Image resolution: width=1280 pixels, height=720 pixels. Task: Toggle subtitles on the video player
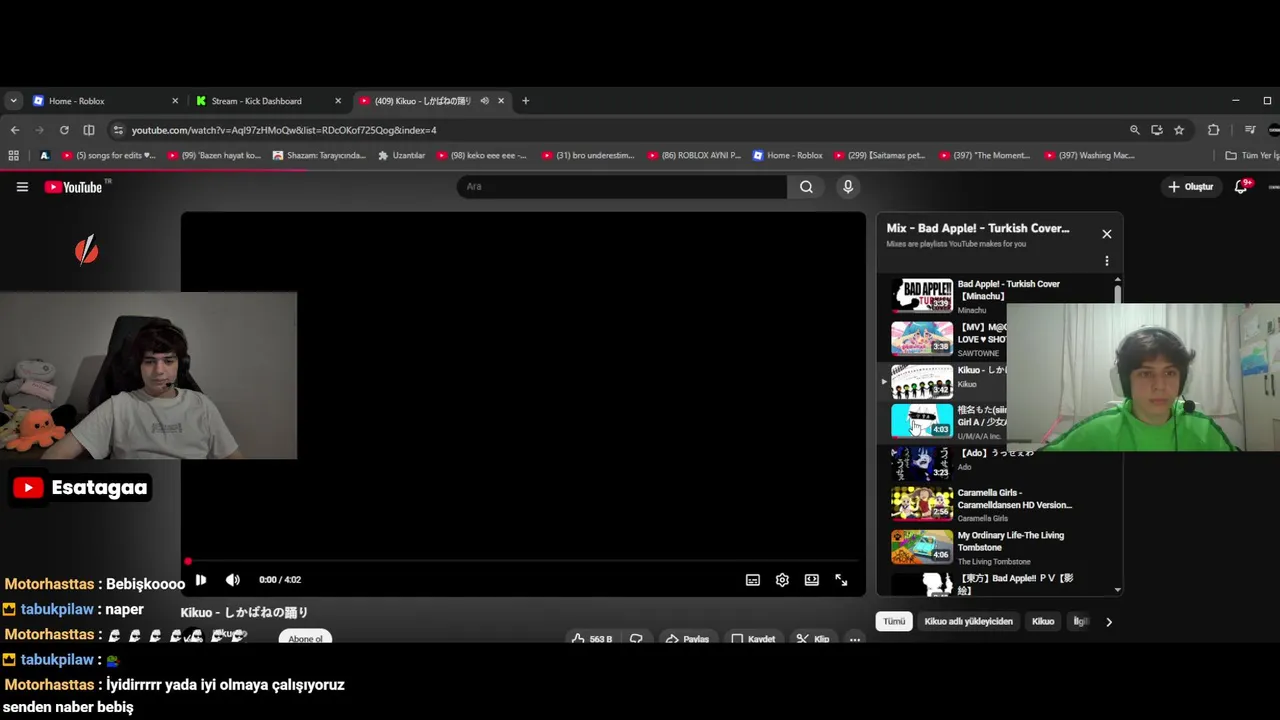[752, 580]
